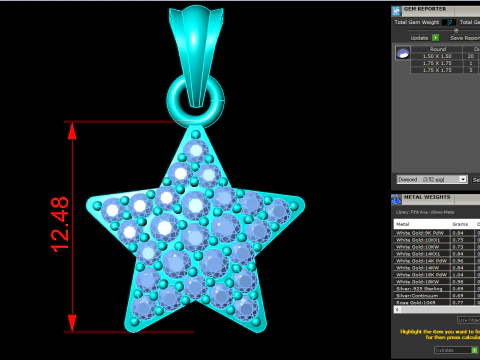This screenshot has height=360, width=480.
Task: Select the 1.75 X 1.75 row with quantity 1
Action: click(445, 63)
